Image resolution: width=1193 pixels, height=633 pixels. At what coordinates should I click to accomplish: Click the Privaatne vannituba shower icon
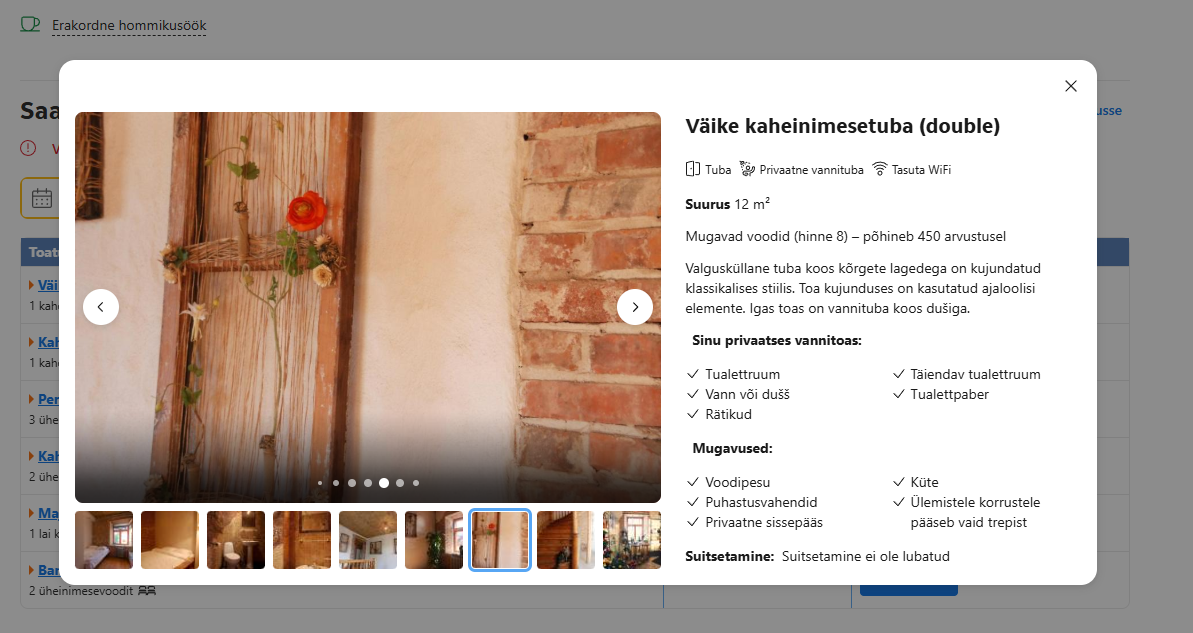747,169
